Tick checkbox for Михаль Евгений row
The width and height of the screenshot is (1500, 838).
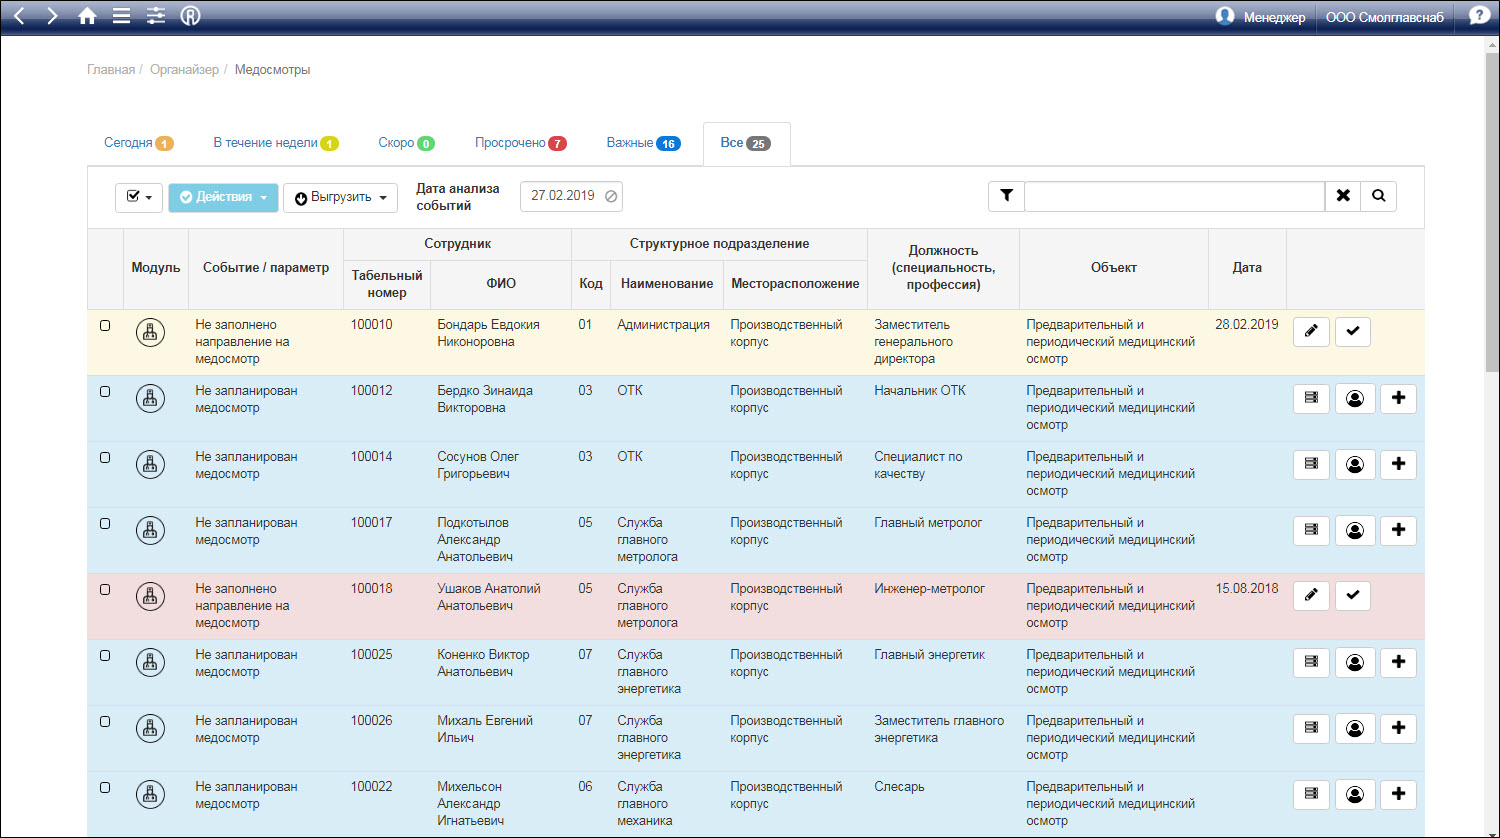105,722
